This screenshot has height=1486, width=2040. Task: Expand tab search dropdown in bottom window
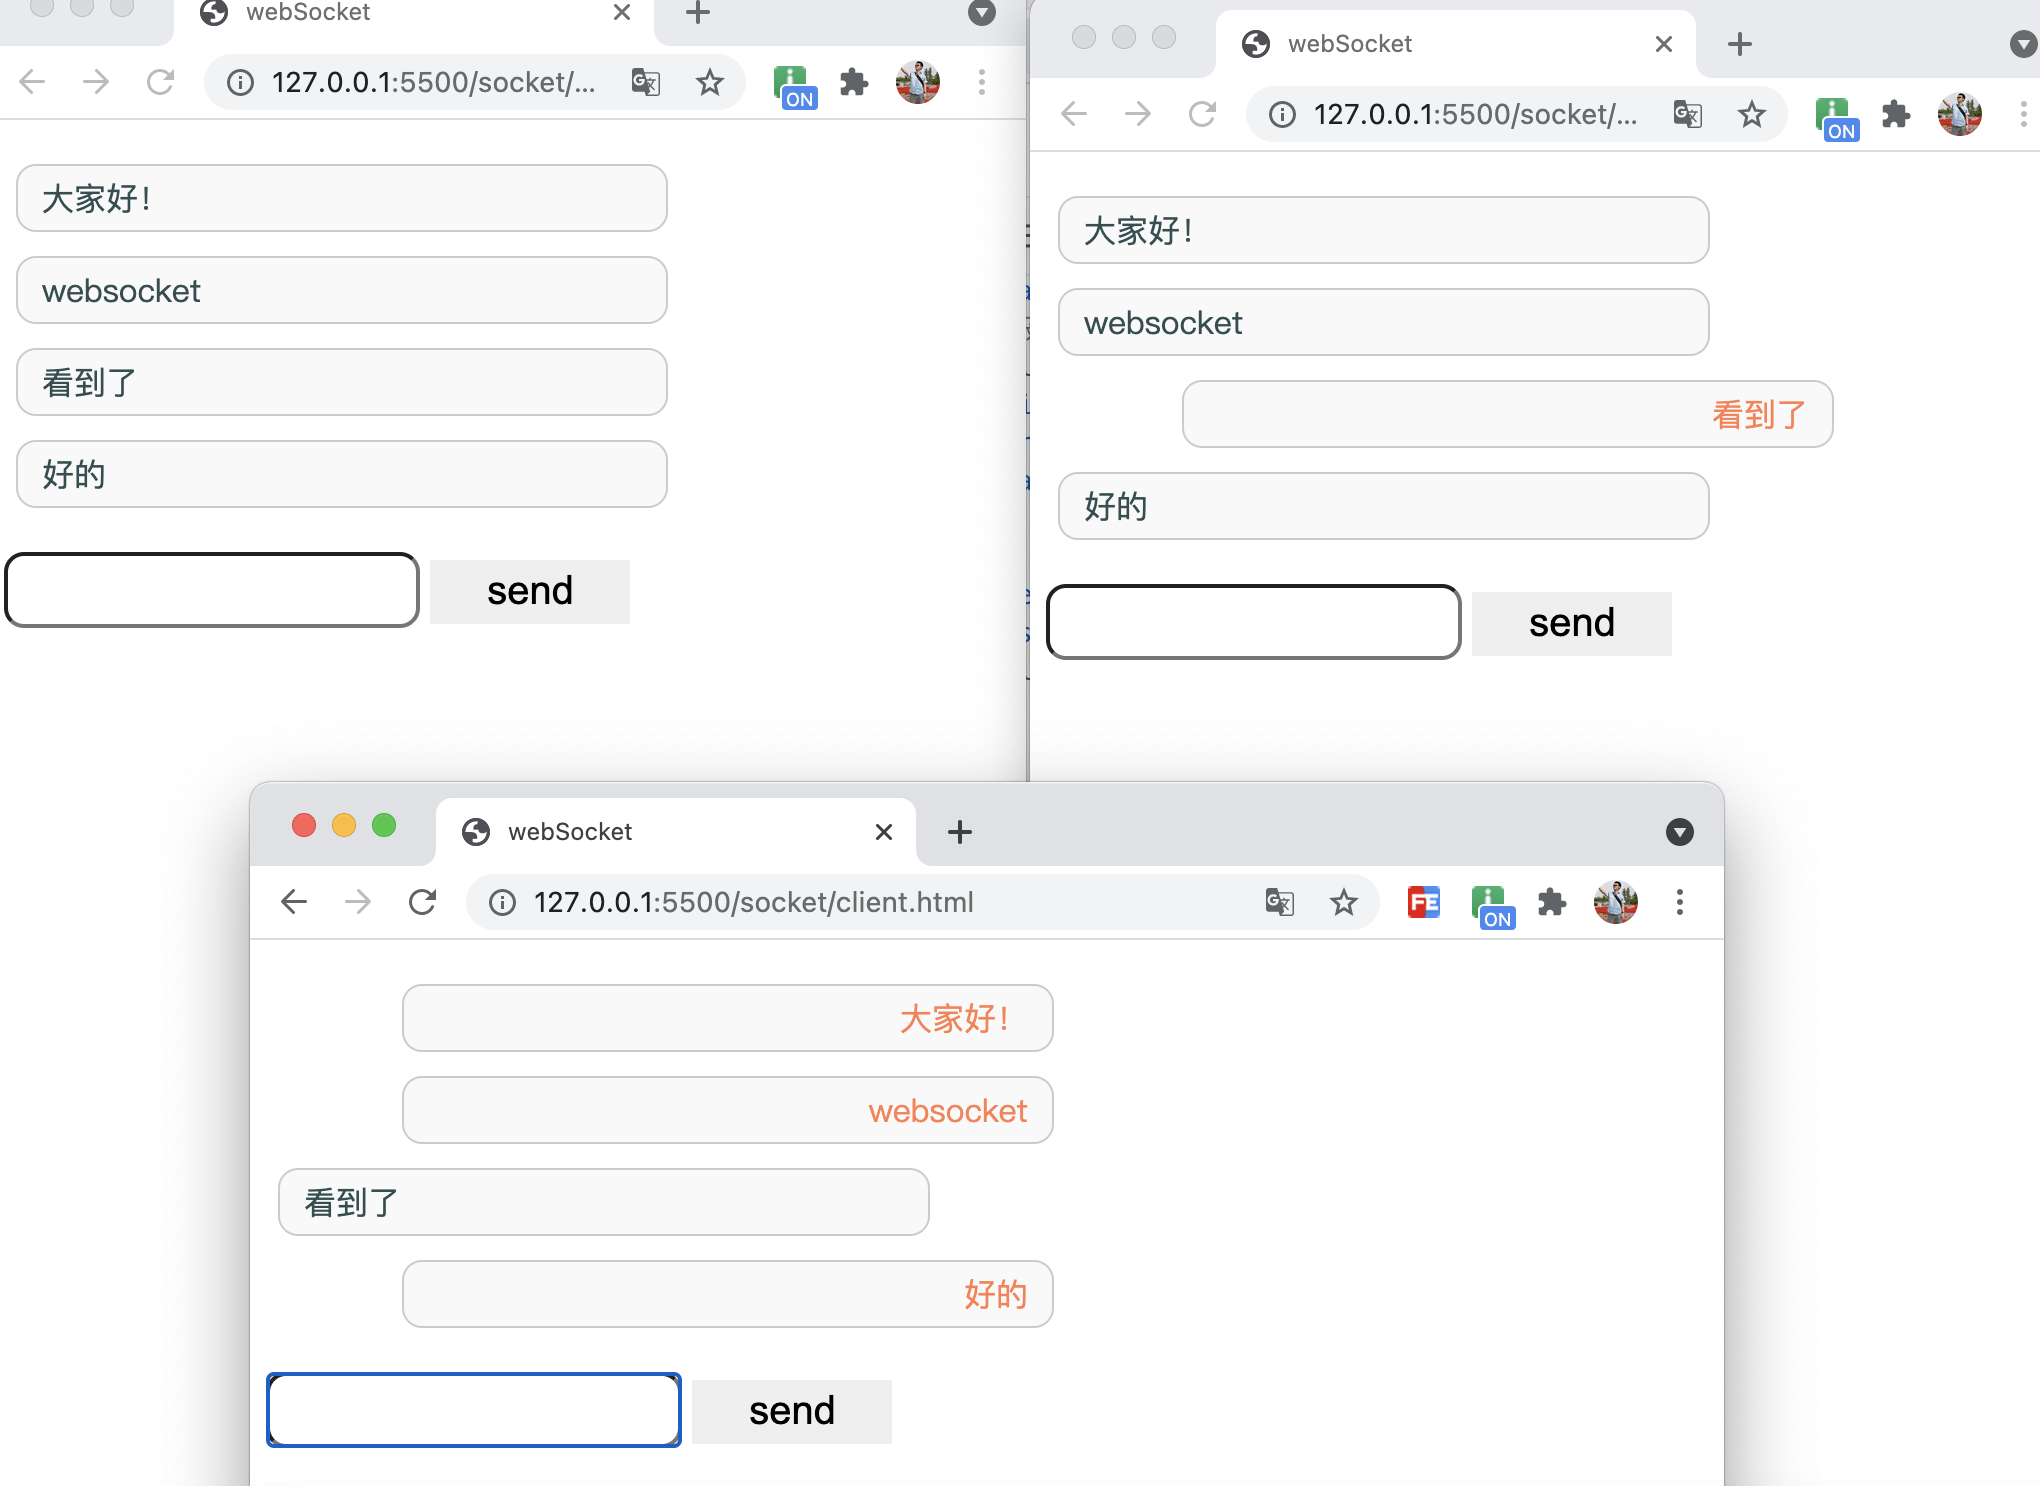(x=1679, y=832)
